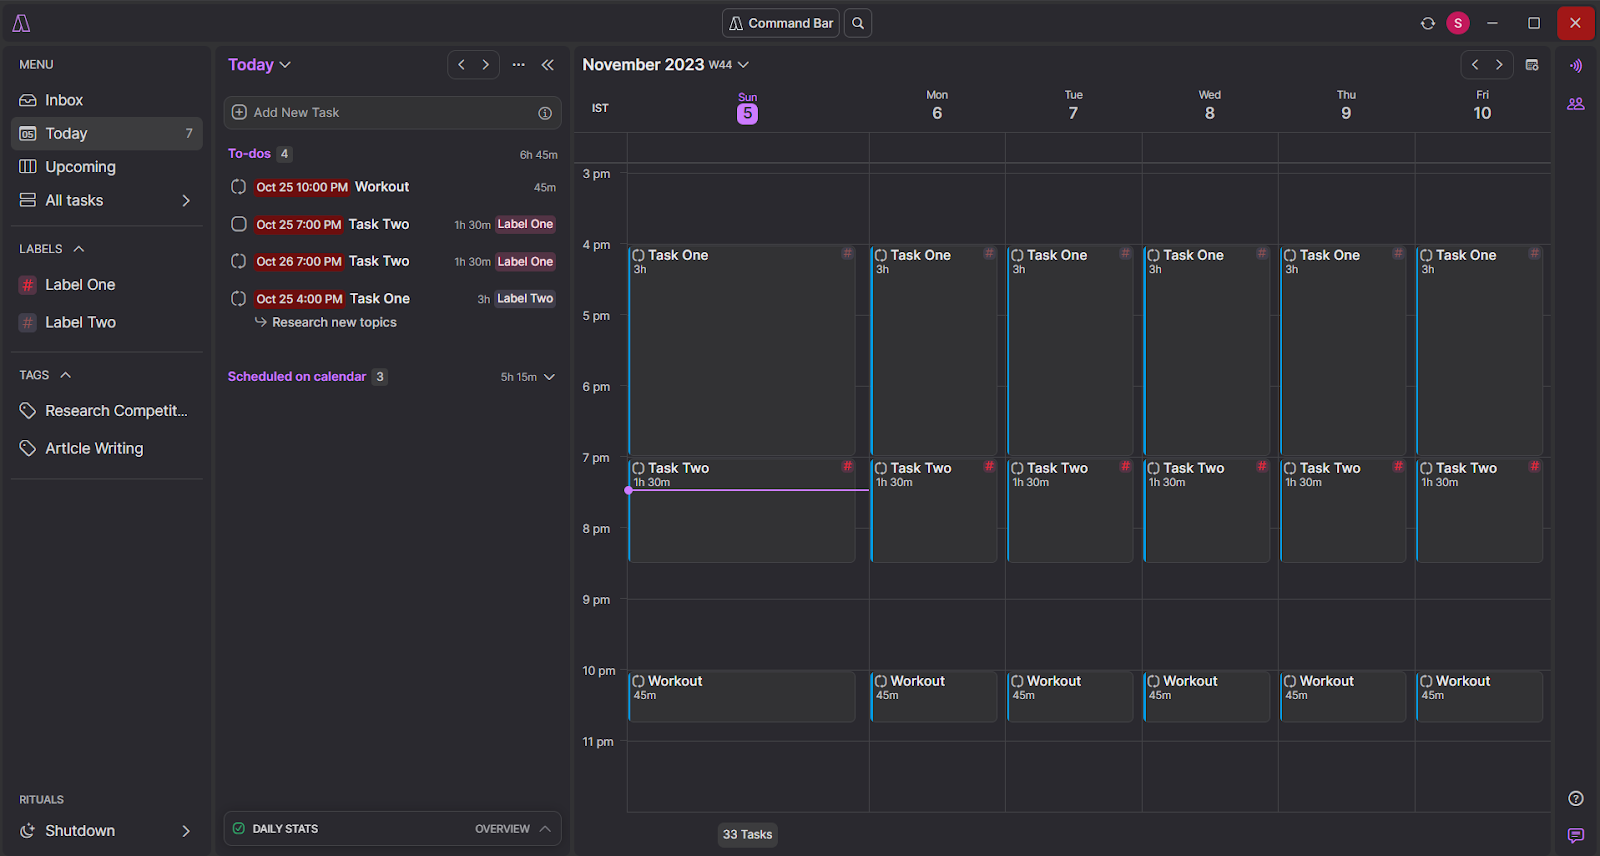Expand Scheduled on calendar section
Screen dimensions: 1600x856
pyautogui.click(x=549, y=377)
